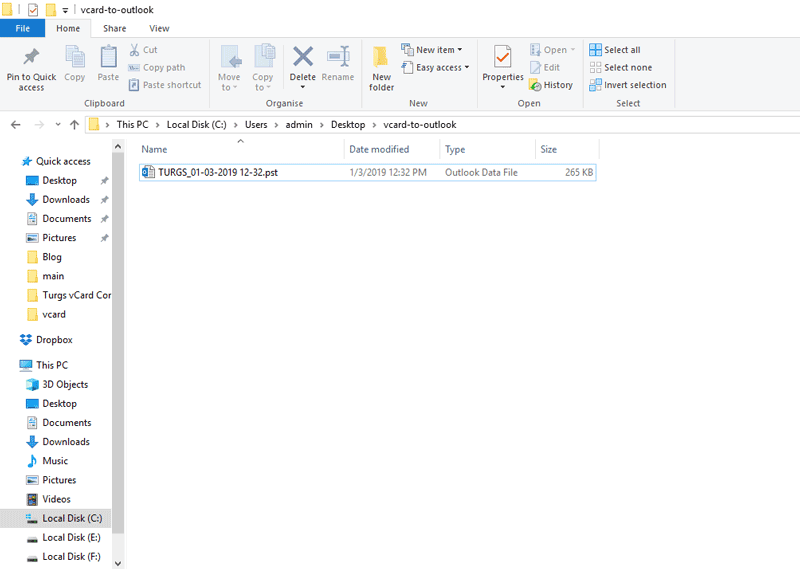Sort by the Name column header

click(x=241, y=149)
